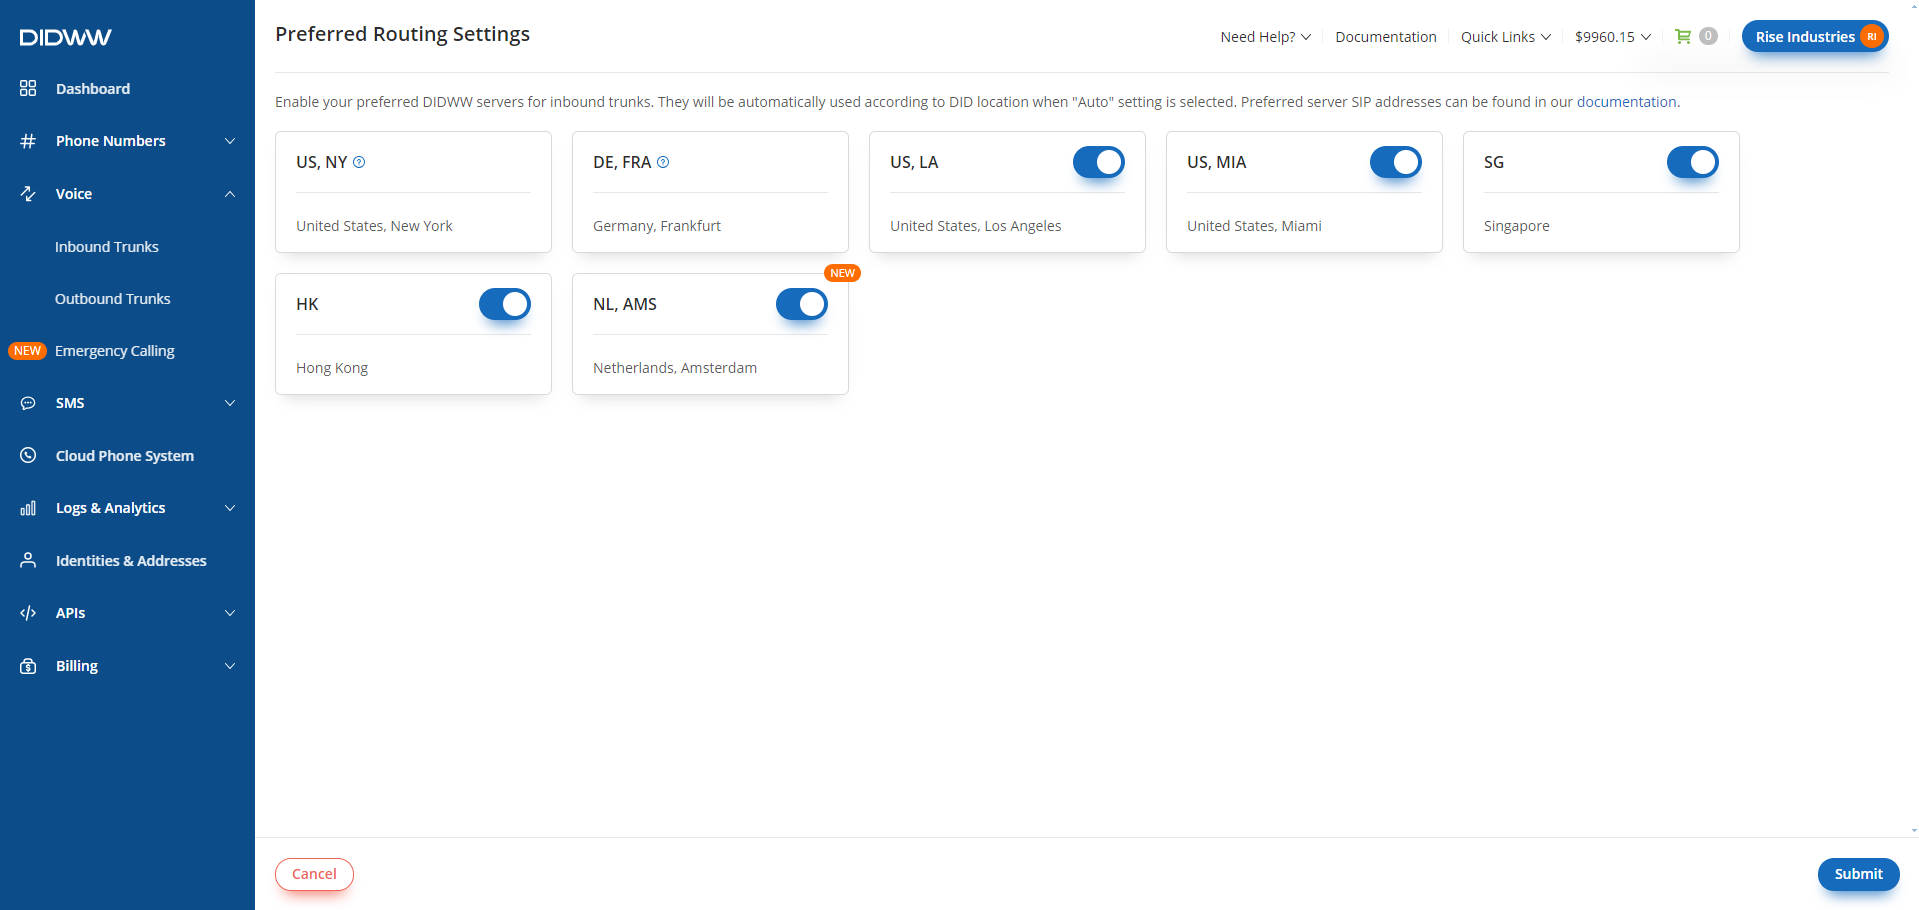The image size is (1919, 910).
Task: Toggle the US, LA server switch
Action: pyautogui.click(x=1098, y=162)
